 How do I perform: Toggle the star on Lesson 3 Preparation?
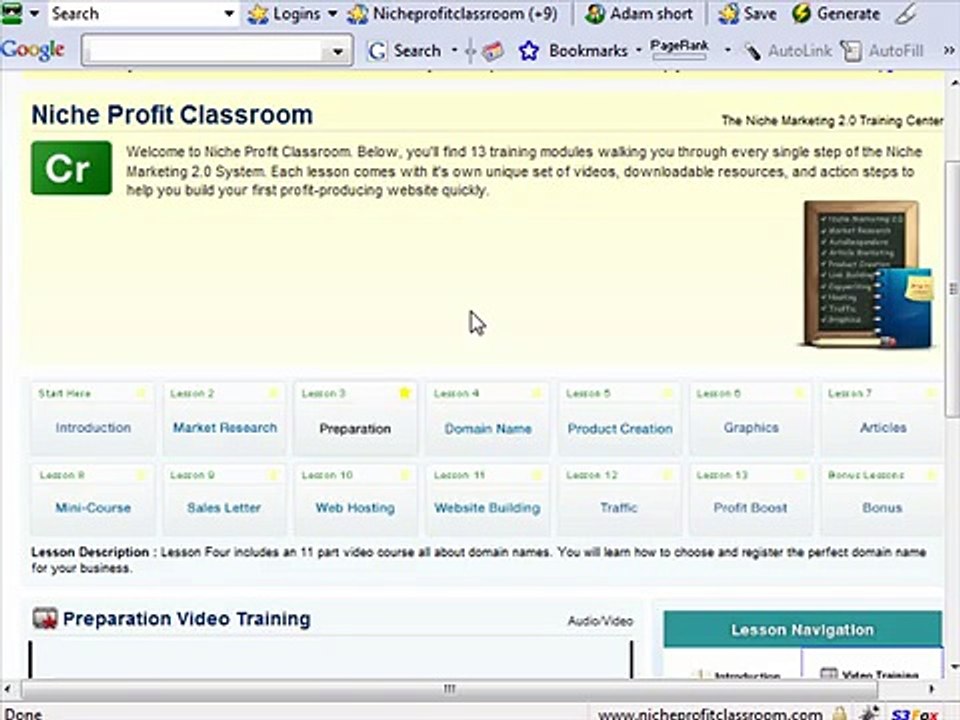[x=405, y=392]
